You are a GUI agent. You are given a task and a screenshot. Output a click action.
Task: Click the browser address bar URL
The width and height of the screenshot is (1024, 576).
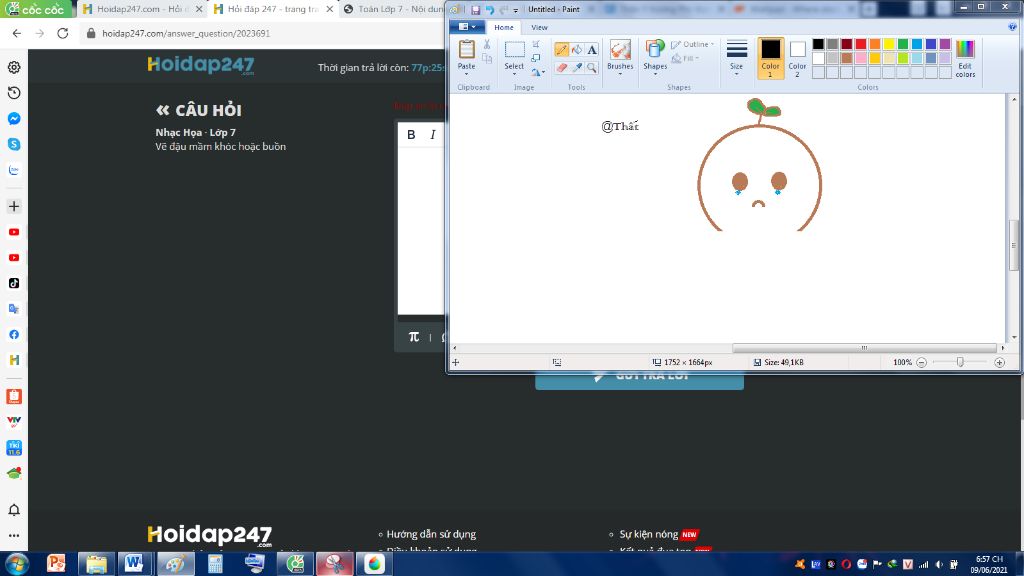tap(186, 33)
